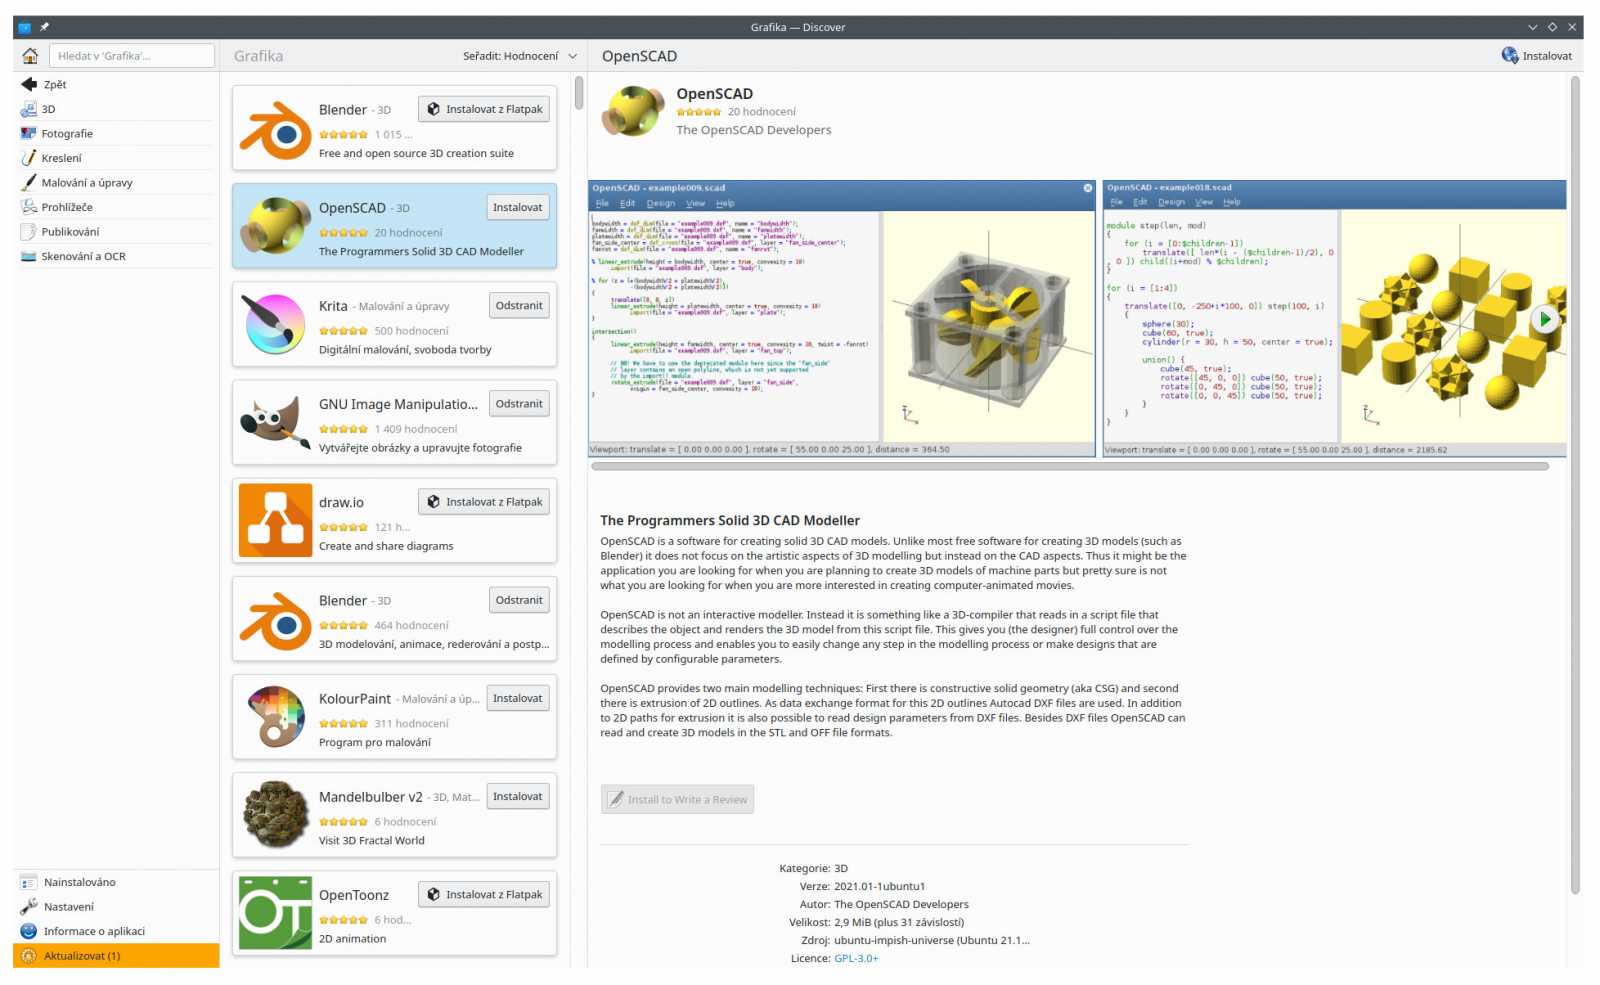
Task: Open the example009.scad screenshot
Action: click(842, 318)
